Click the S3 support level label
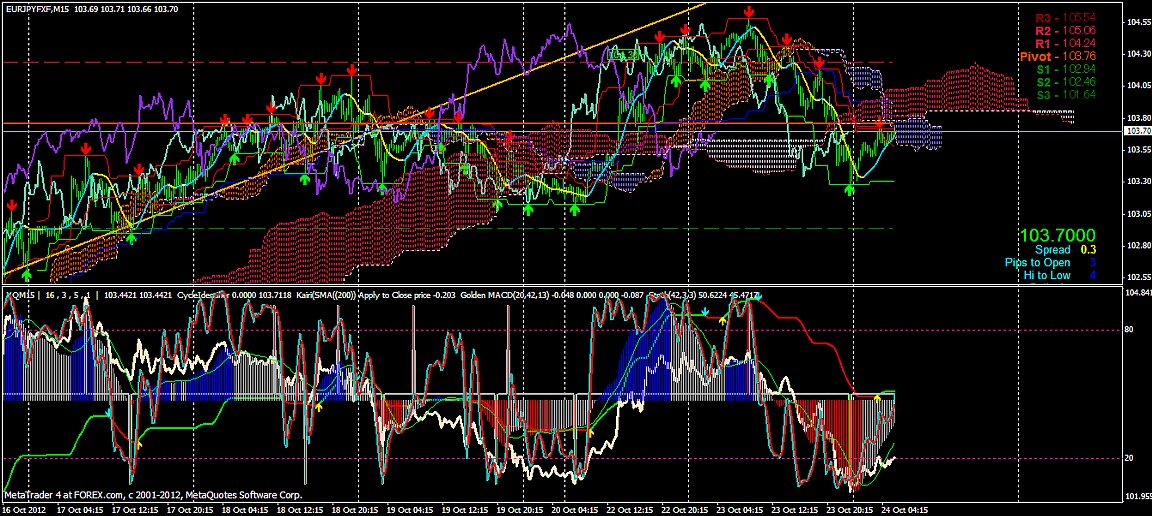The height and width of the screenshot is (516, 1152). [x=1065, y=95]
